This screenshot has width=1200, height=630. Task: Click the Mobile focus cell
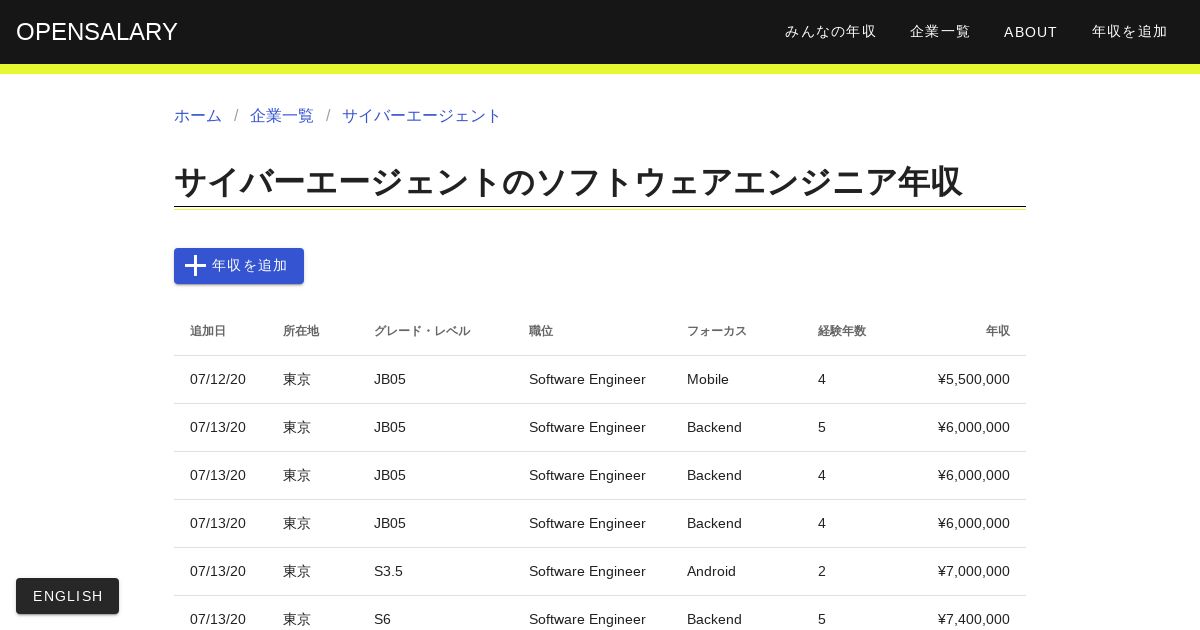tap(708, 380)
